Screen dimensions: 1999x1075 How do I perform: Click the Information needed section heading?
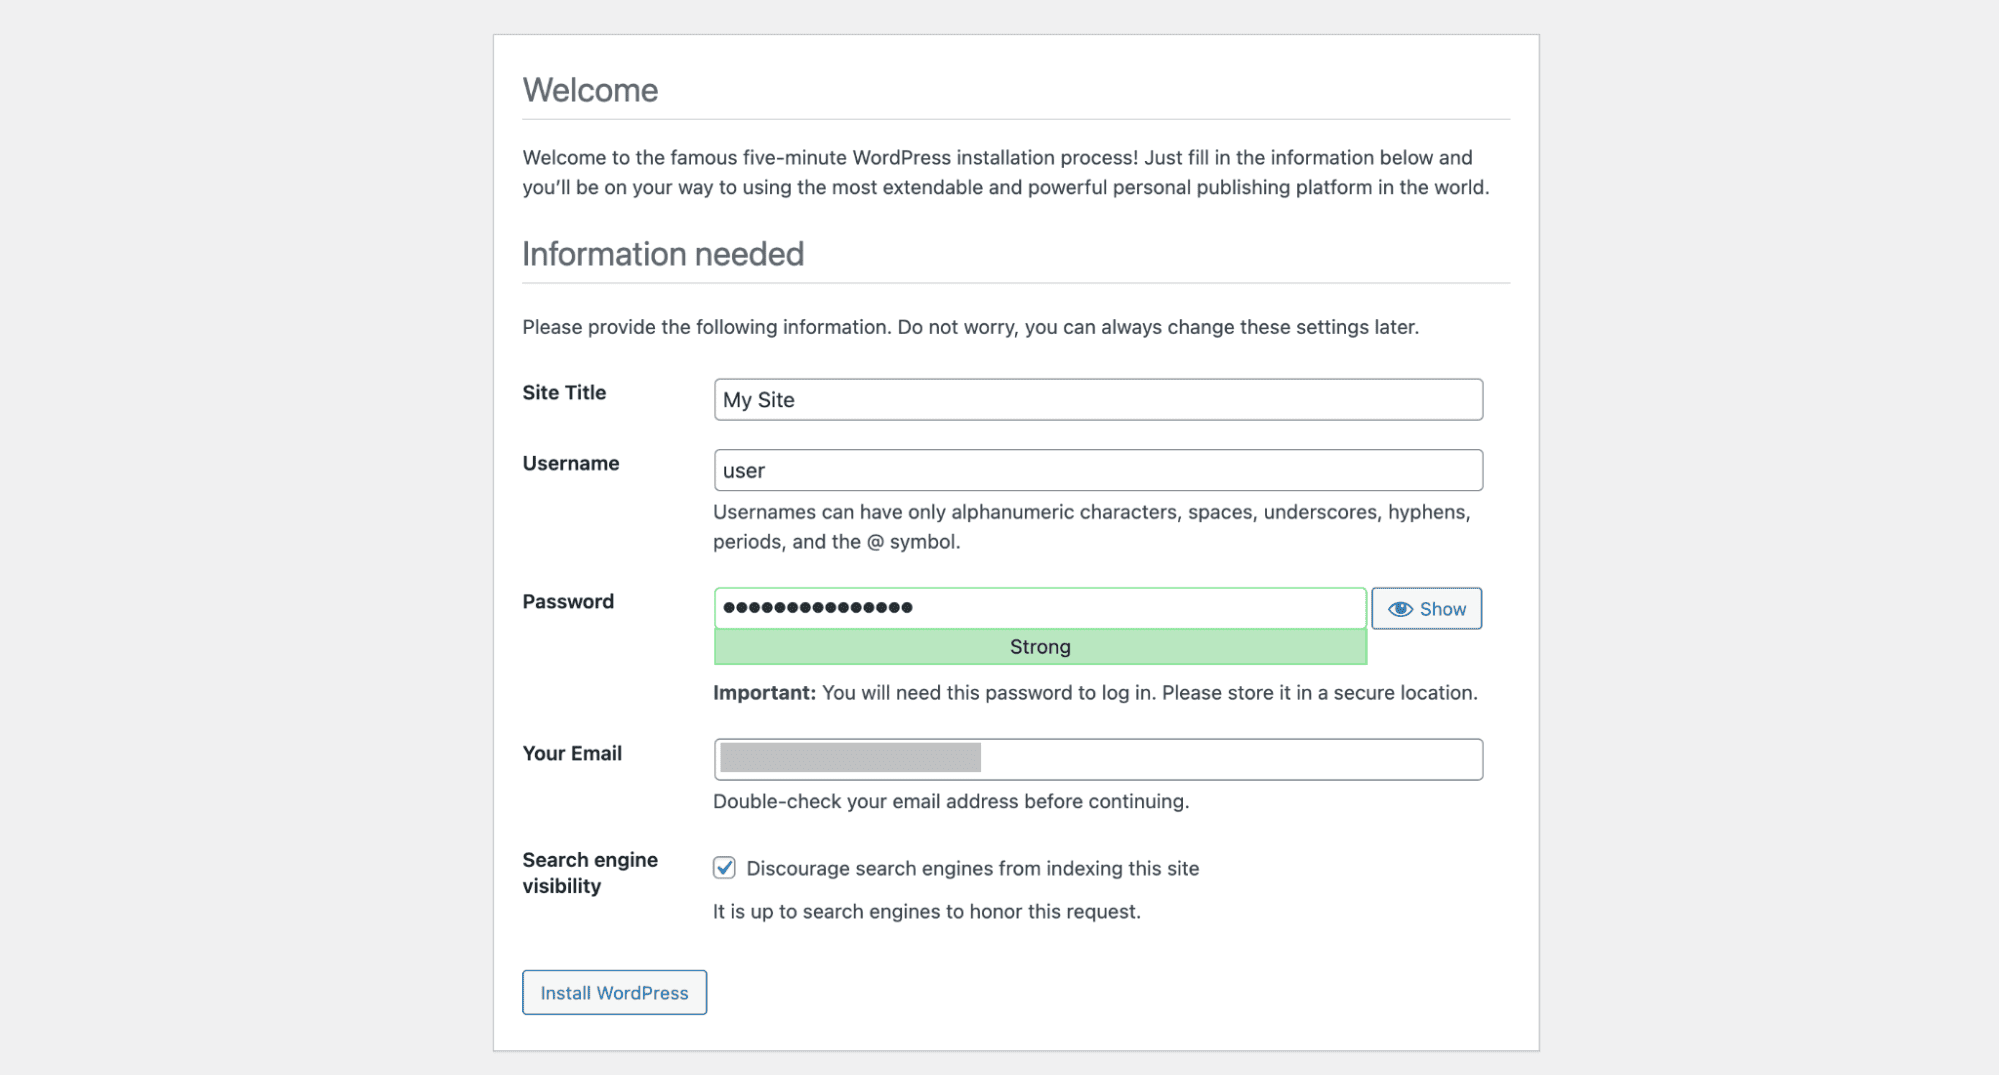tap(662, 254)
